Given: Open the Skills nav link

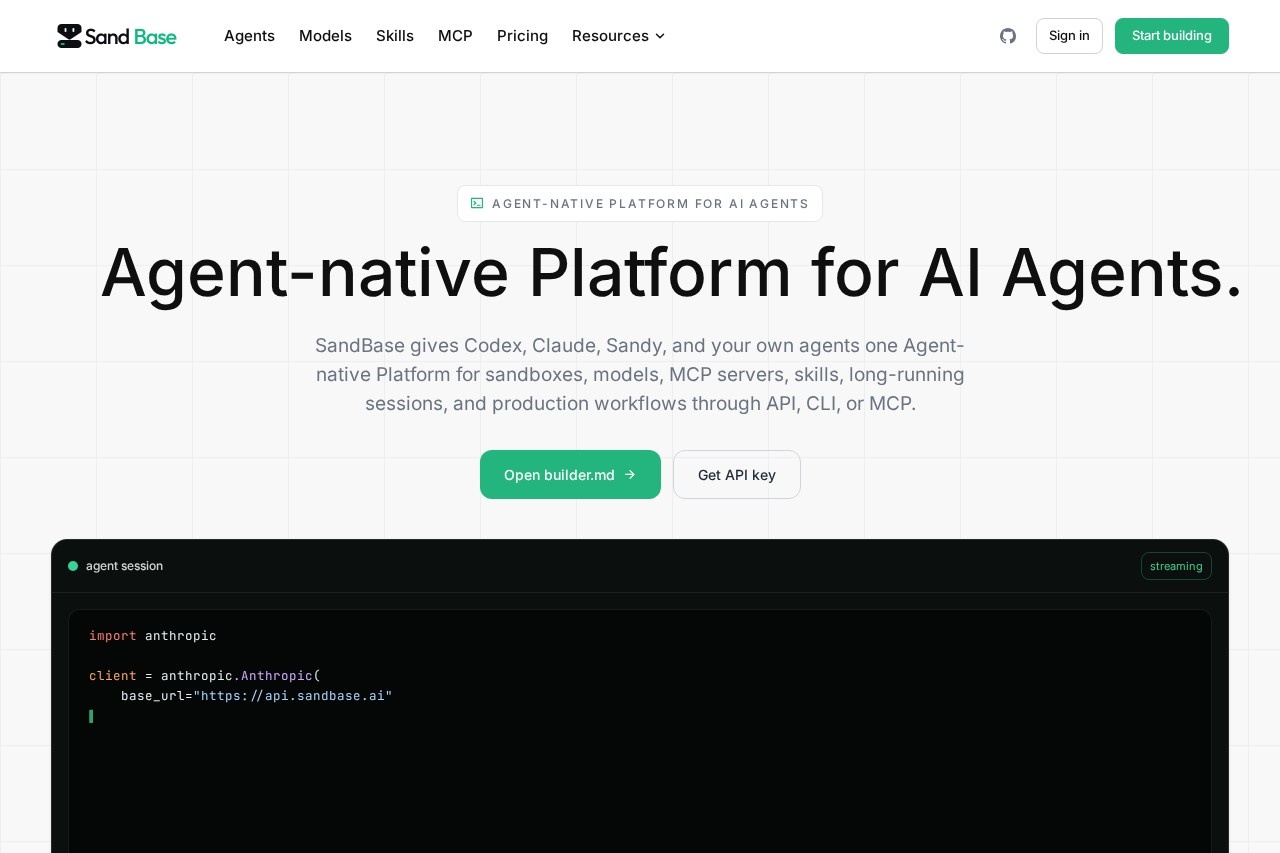Looking at the screenshot, I should tap(395, 36).
